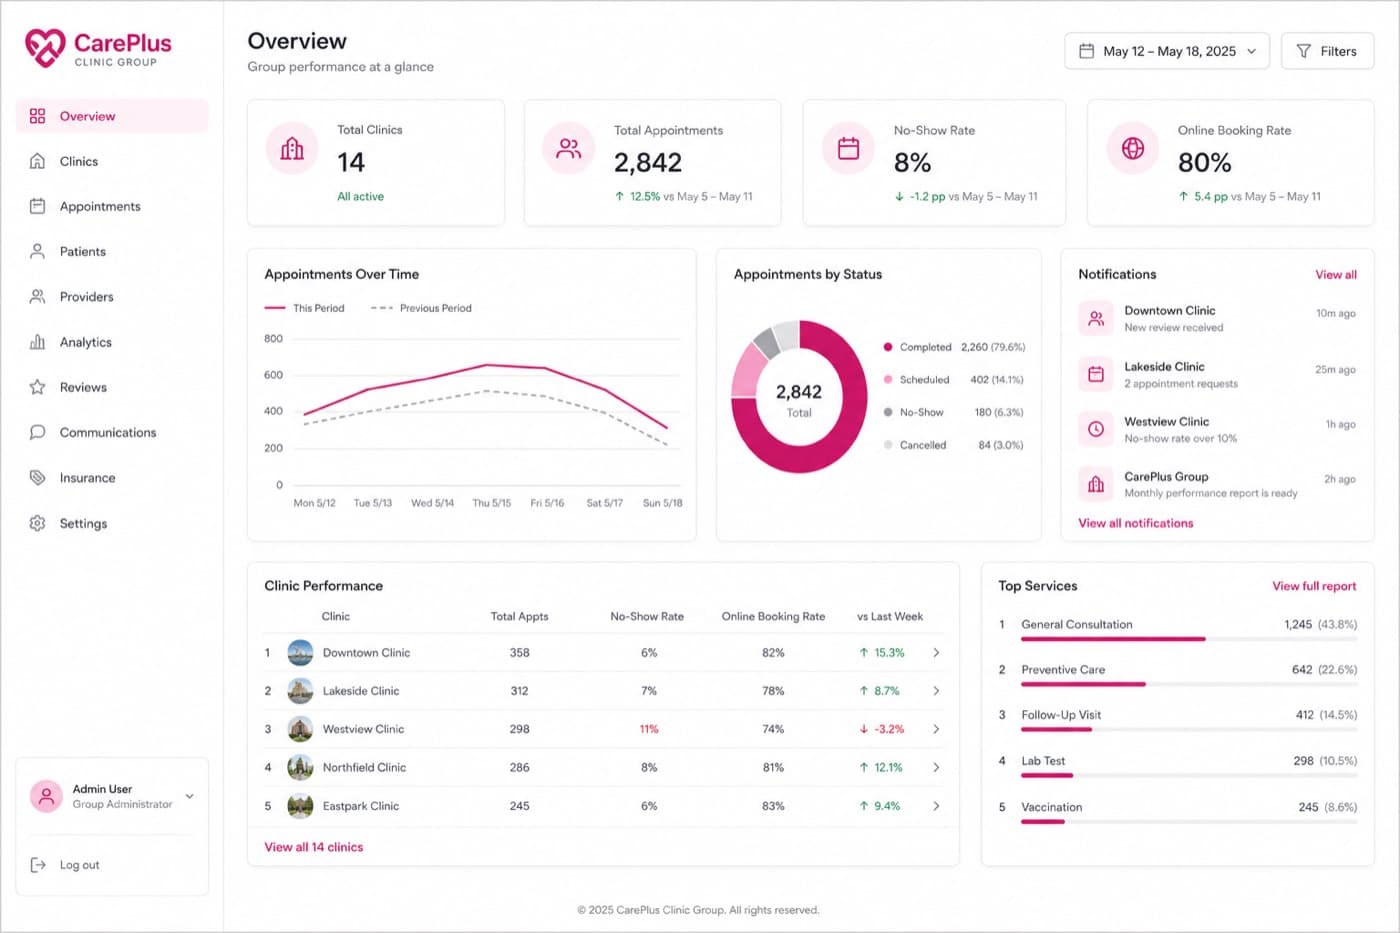
Task: Click the Lakeside Clinic 312 appointments value
Action: click(520, 691)
